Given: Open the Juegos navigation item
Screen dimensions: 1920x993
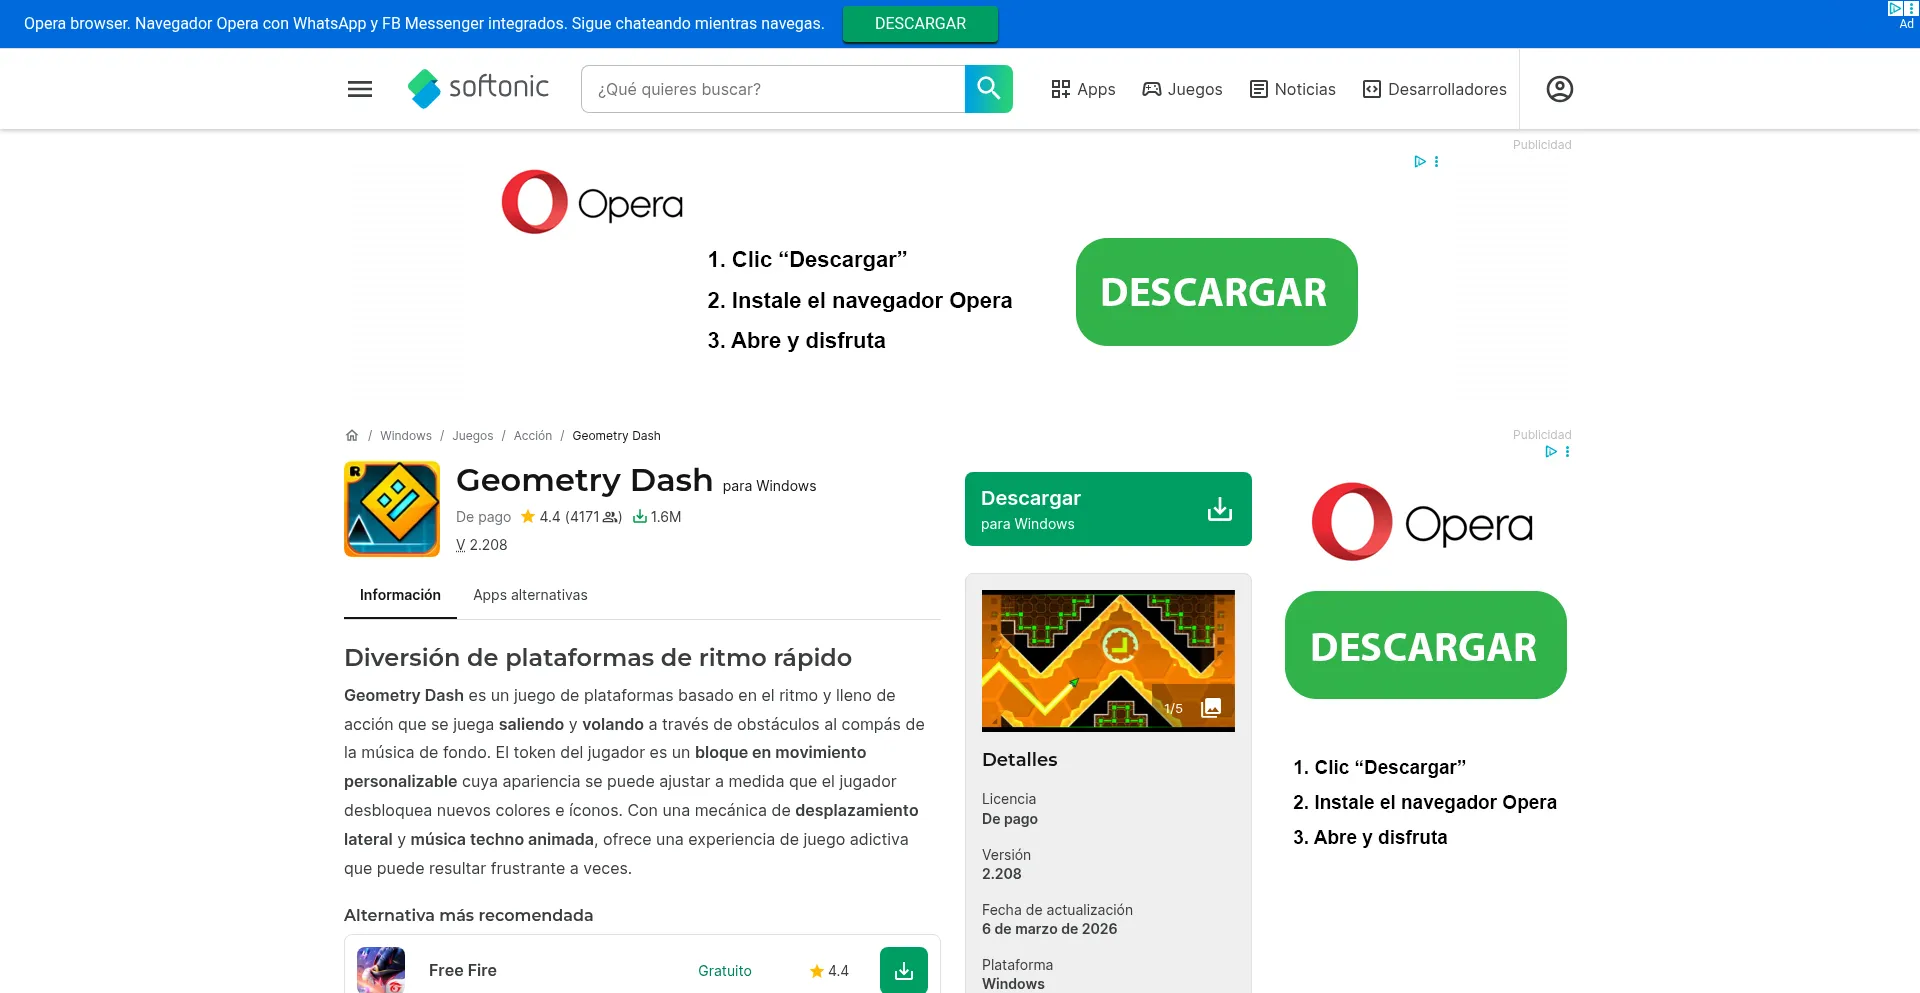Looking at the screenshot, I should 1182,89.
